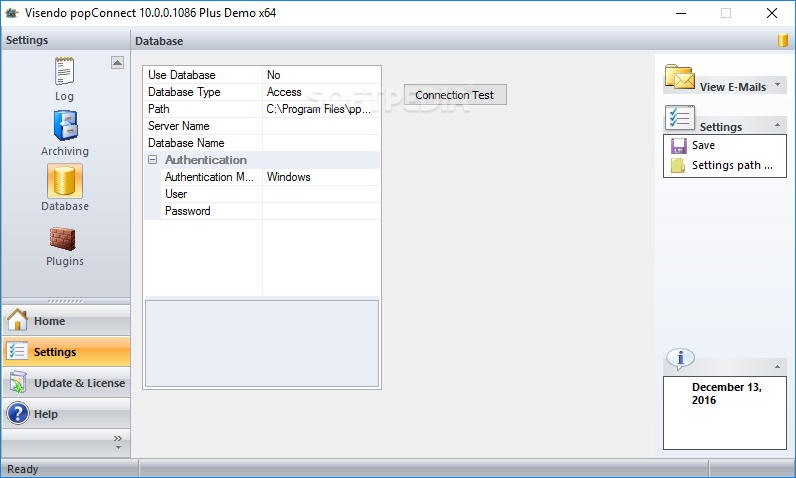The height and width of the screenshot is (478, 796).
Task: Click the Database Name value field
Action: click(x=321, y=143)
